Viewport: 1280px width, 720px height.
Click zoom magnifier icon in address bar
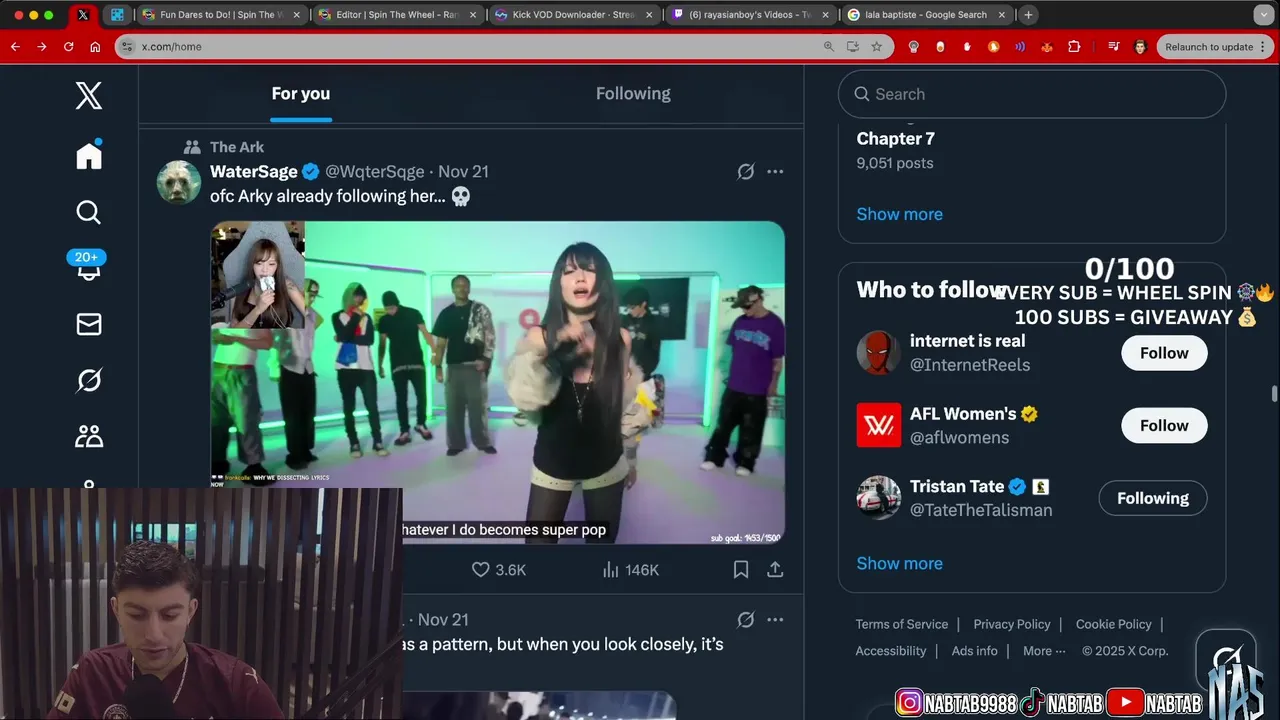tap(829, 47)
